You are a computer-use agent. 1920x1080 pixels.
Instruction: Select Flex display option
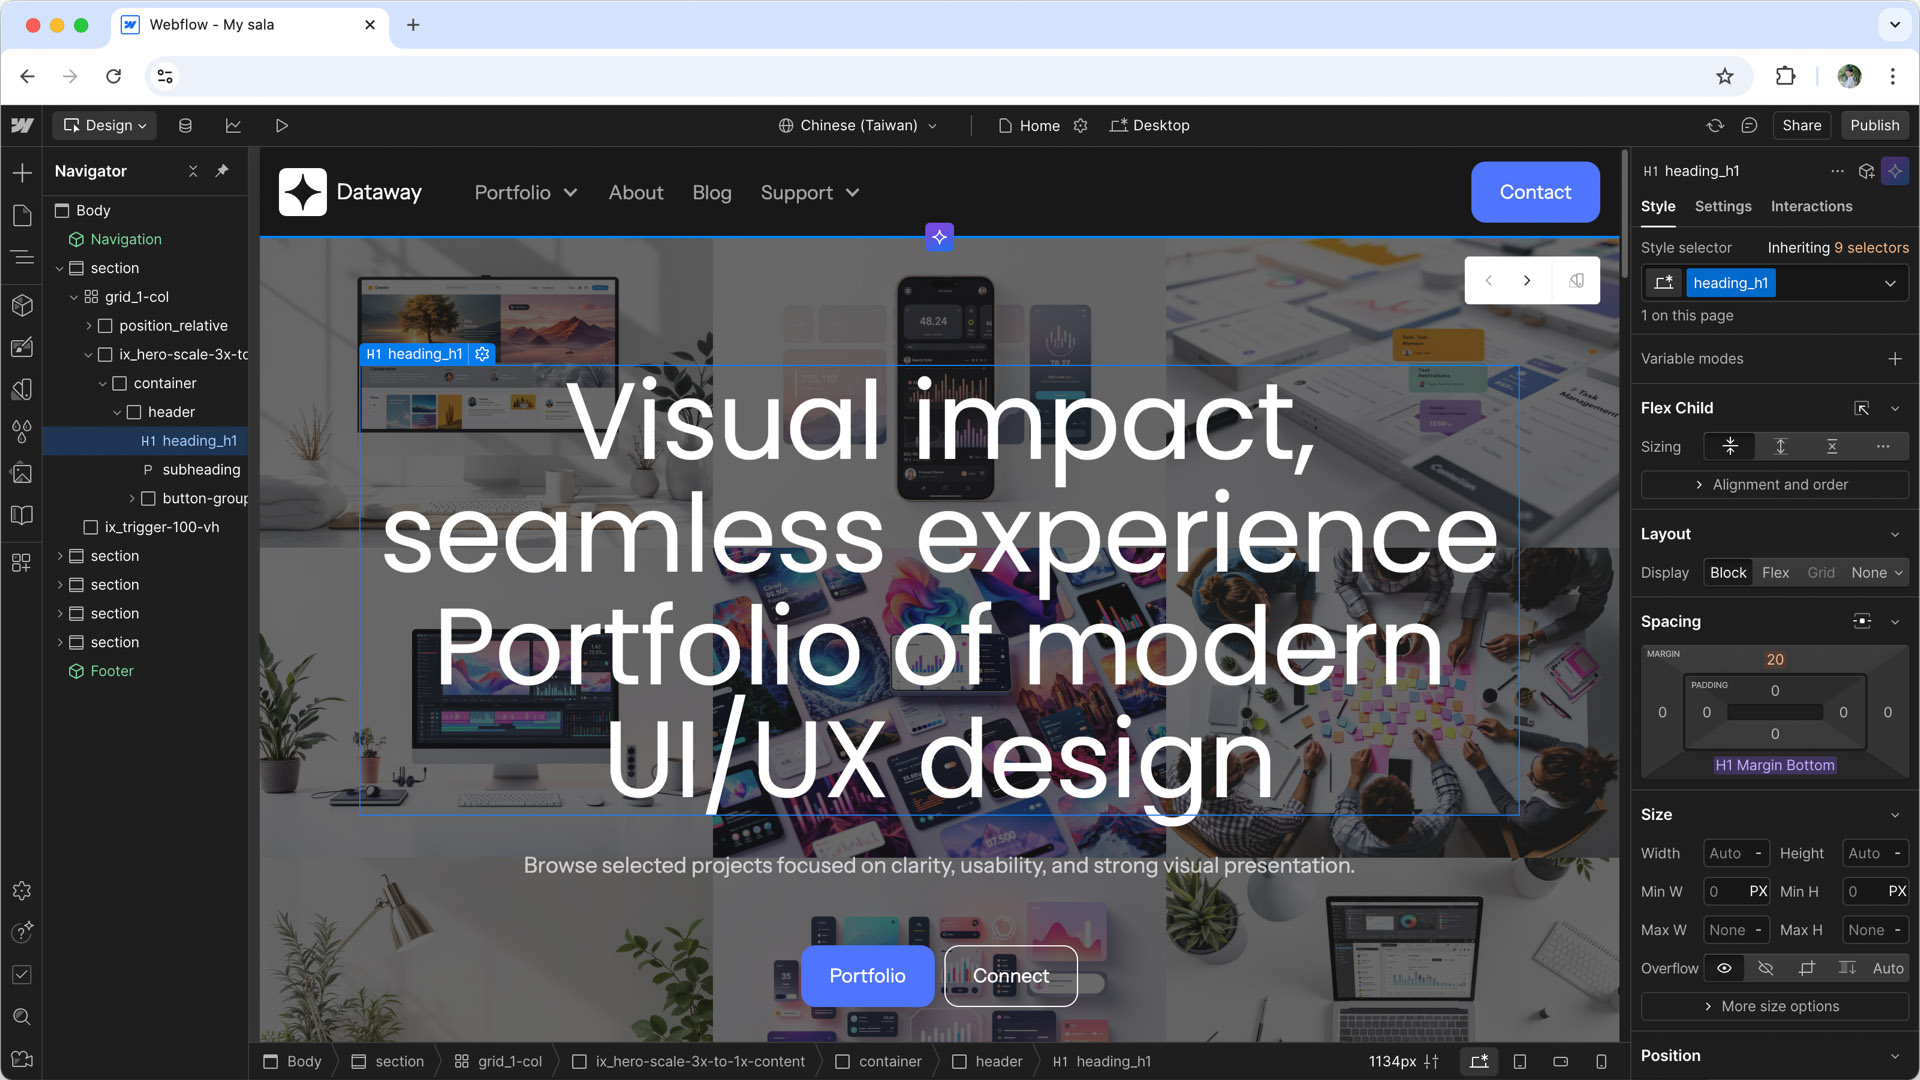click(x=1775, y=573)
